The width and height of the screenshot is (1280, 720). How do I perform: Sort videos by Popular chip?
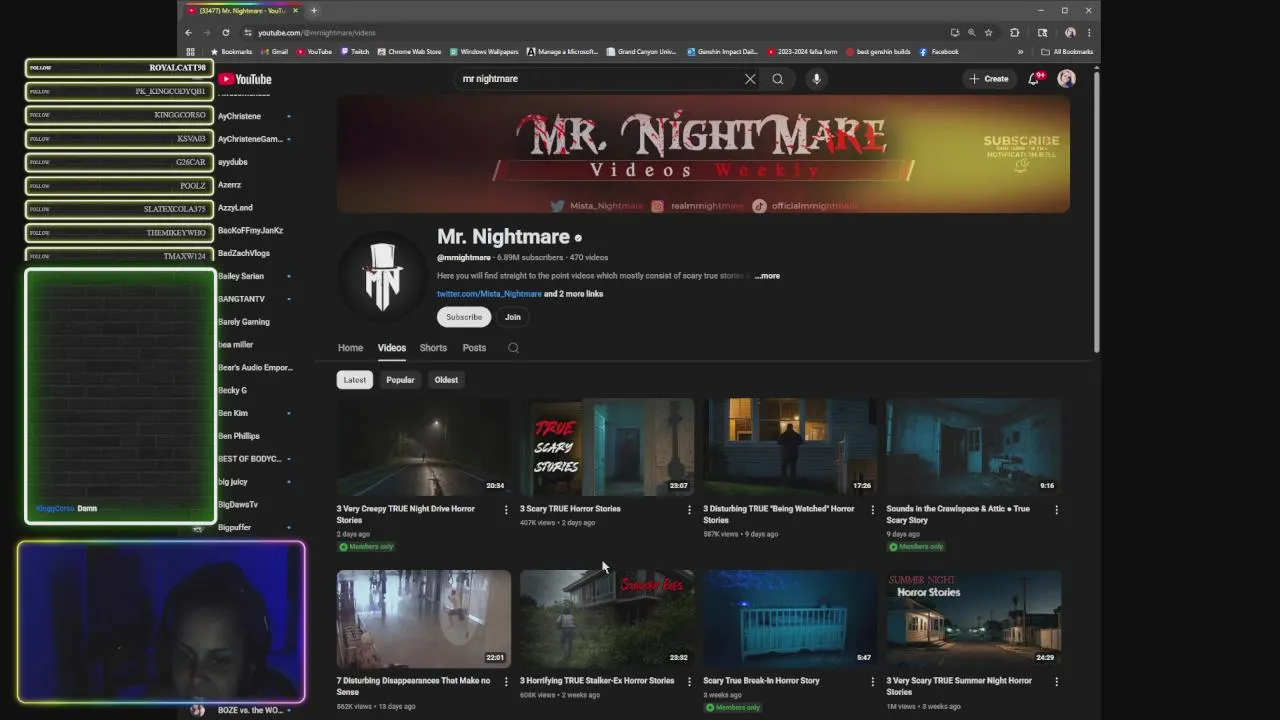(400, 380)
